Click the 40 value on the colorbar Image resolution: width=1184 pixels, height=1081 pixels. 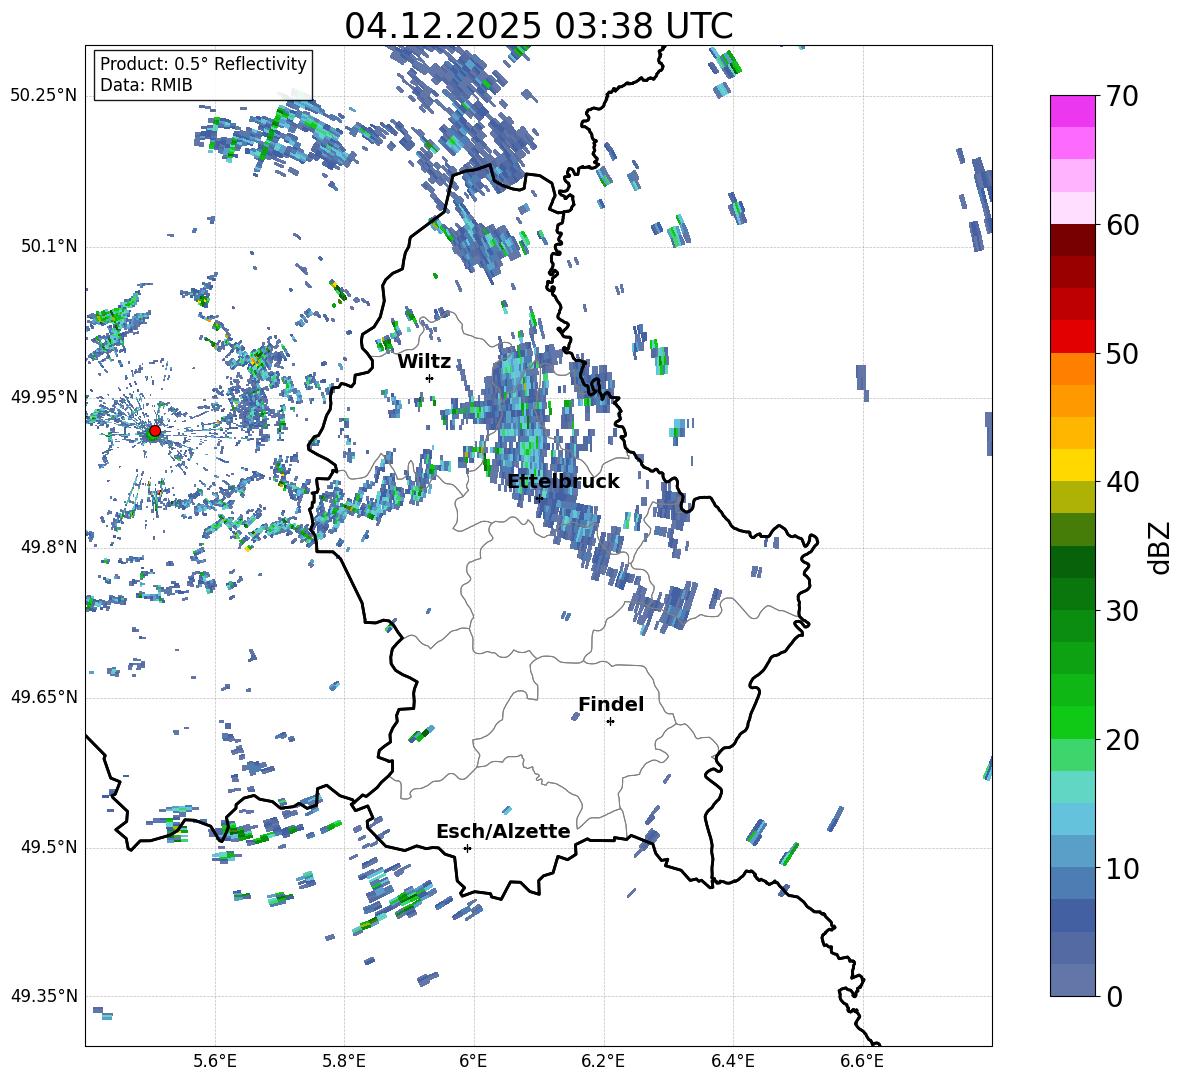pos(1121,482)
